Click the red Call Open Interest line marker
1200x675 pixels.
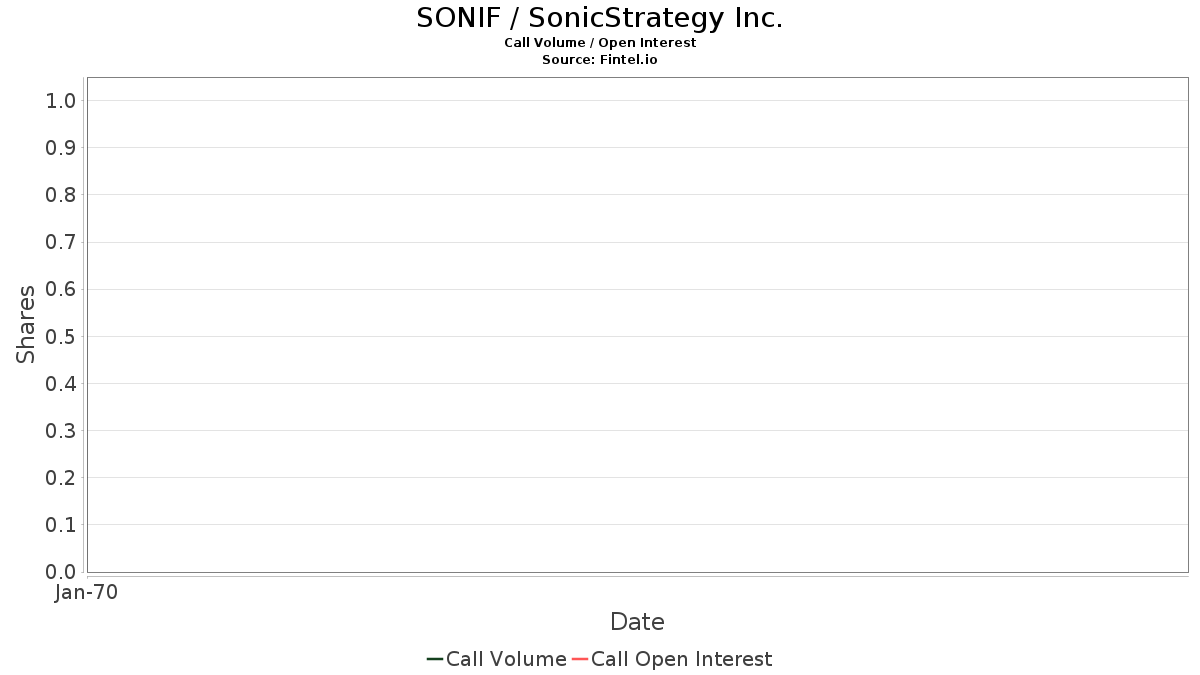click(579, 659)
